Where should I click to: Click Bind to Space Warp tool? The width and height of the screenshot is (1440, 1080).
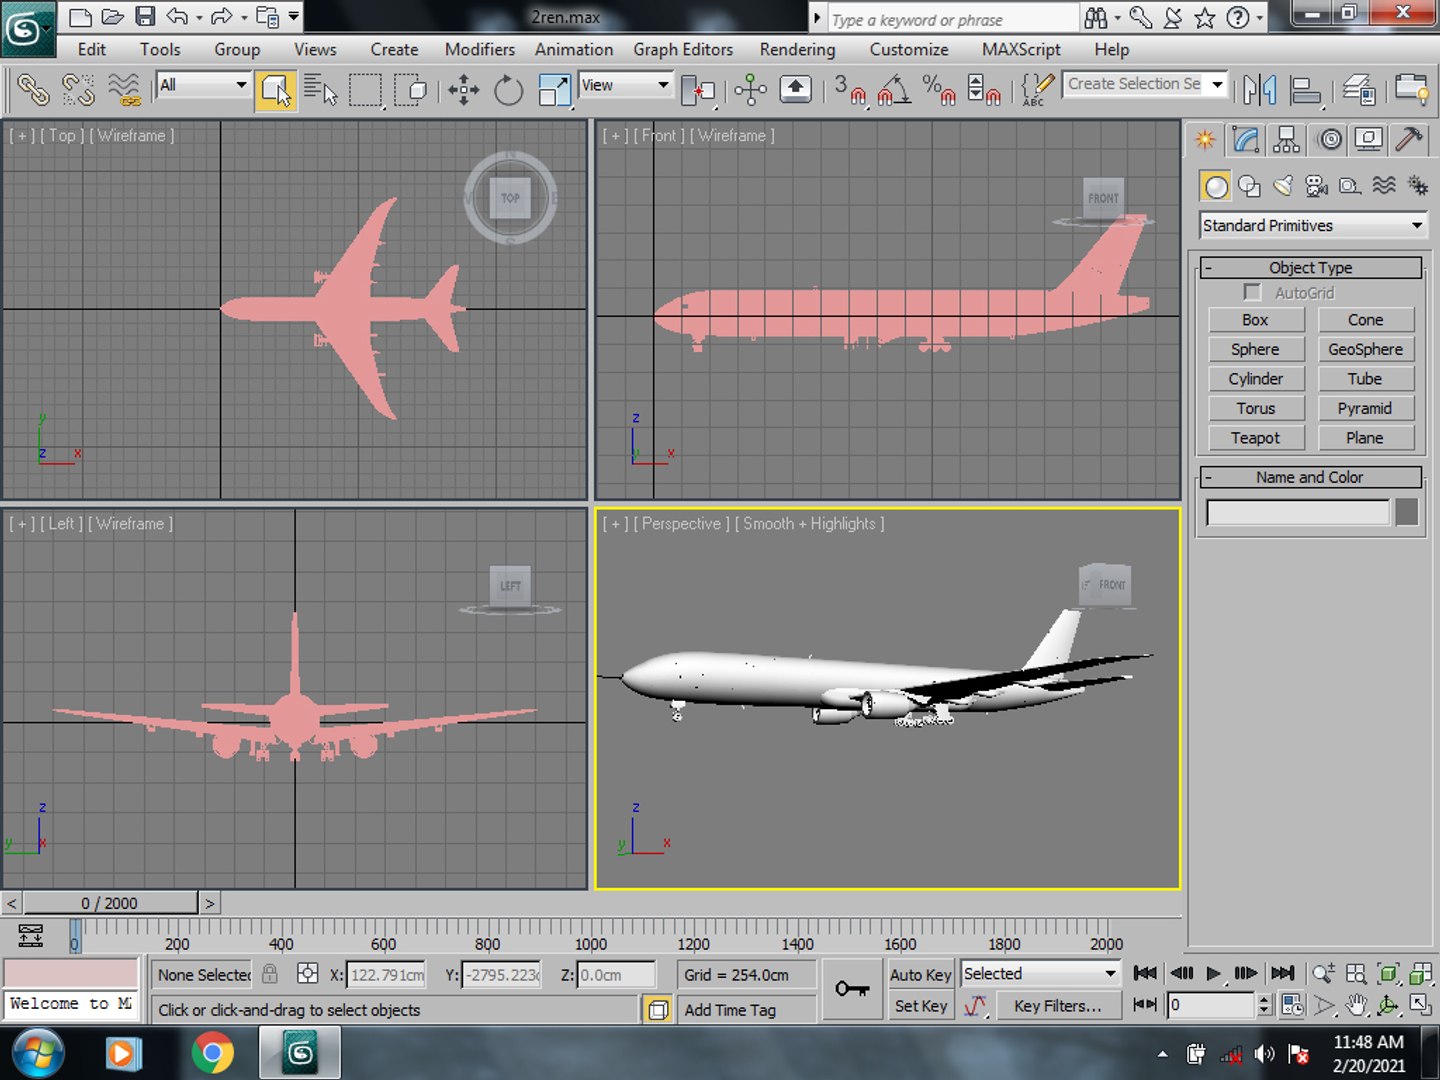tap(124, 90)
